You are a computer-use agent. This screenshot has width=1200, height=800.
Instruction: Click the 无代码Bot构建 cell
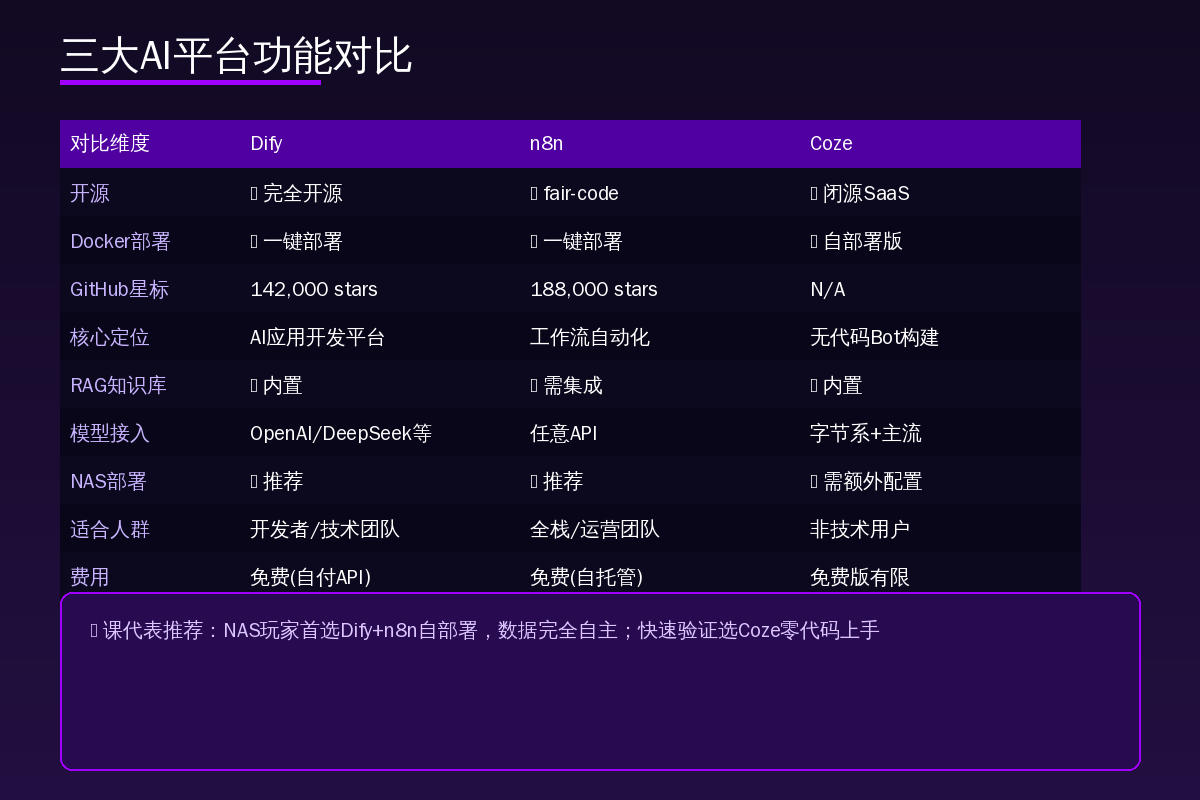875,337
